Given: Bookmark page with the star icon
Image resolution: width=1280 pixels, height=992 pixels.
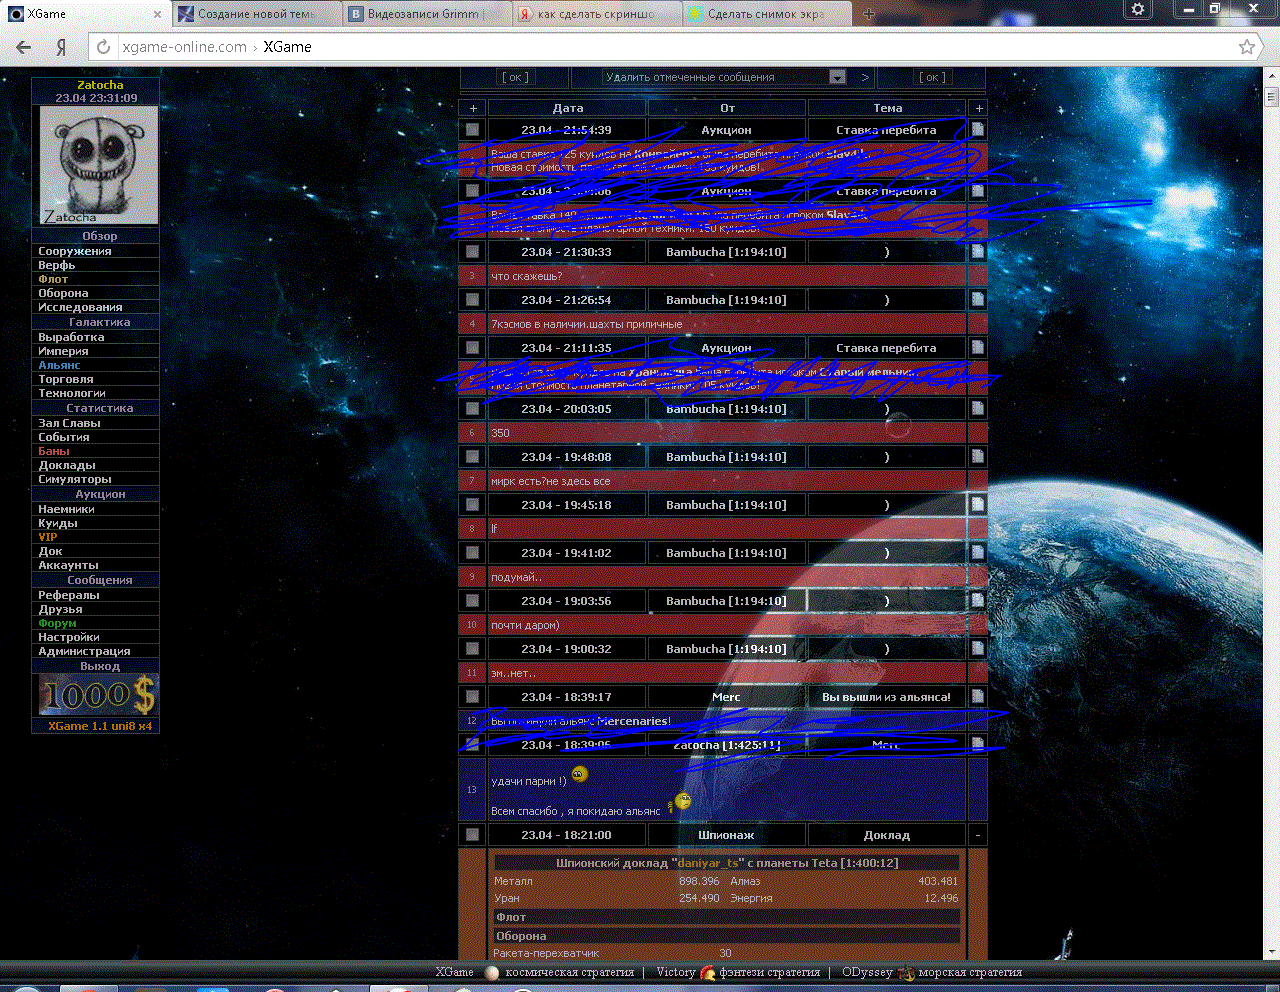Looking at the screenshot, I should click(x=1246, y=47).
